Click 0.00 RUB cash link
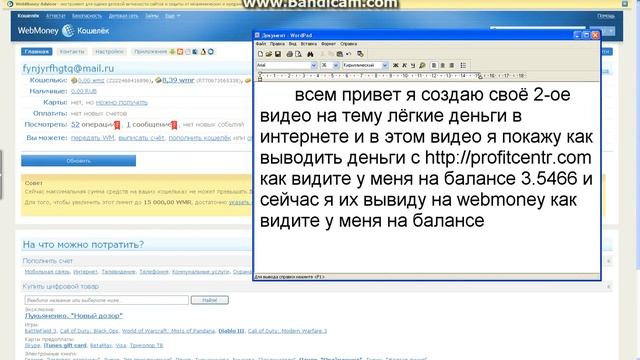This screenshot has height=360, width=640. (x=84, y=91)
